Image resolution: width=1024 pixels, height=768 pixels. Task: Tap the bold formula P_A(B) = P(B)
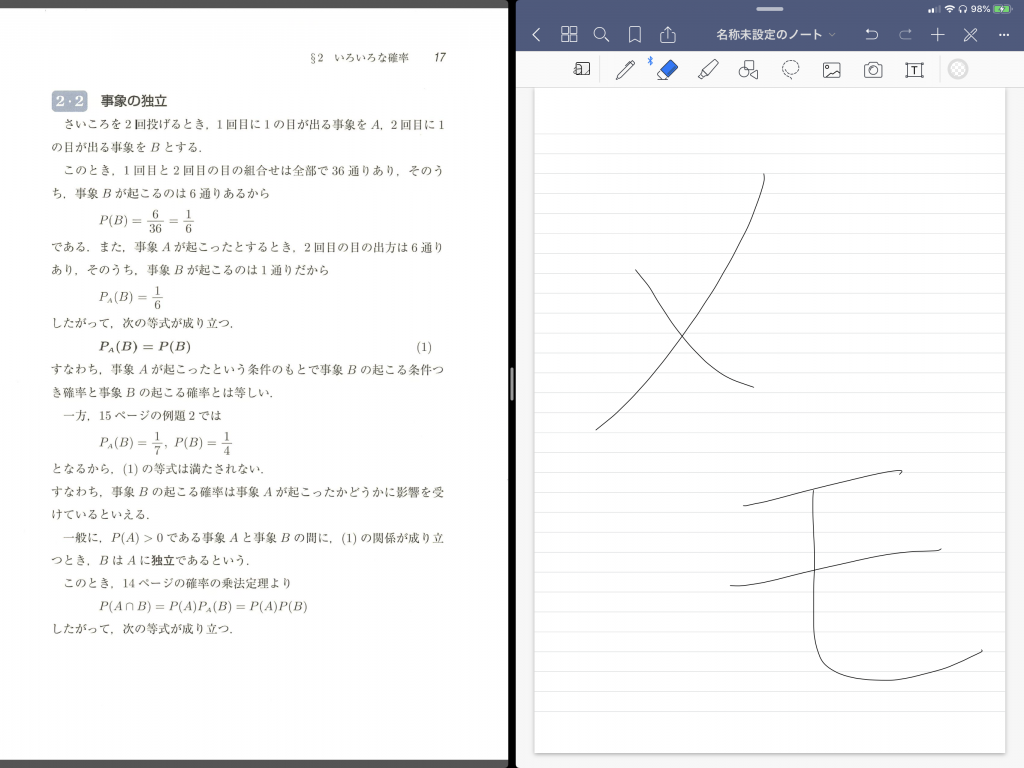tap(145, 347)
